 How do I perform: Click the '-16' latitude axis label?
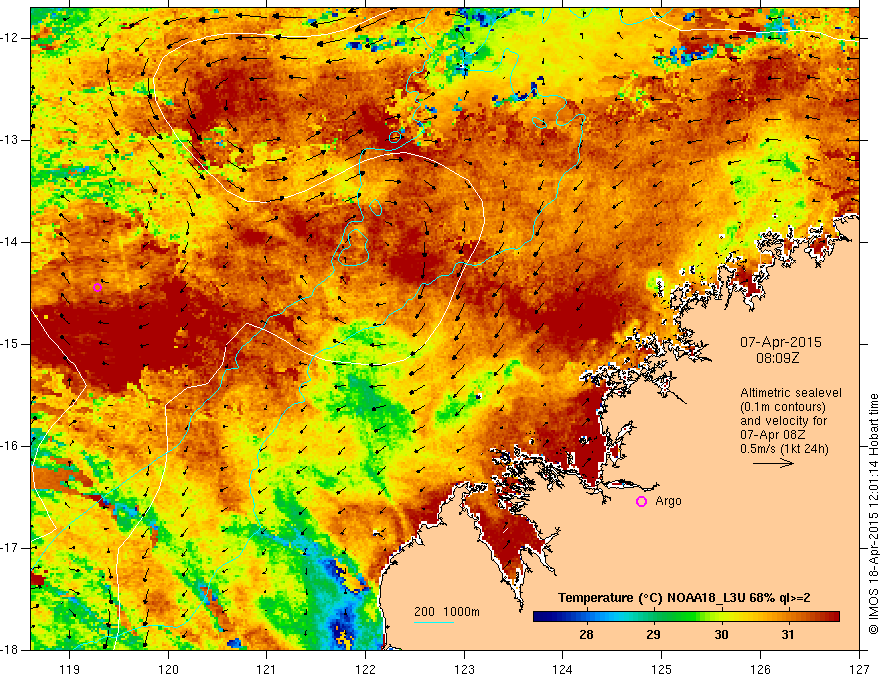[11, 446]
